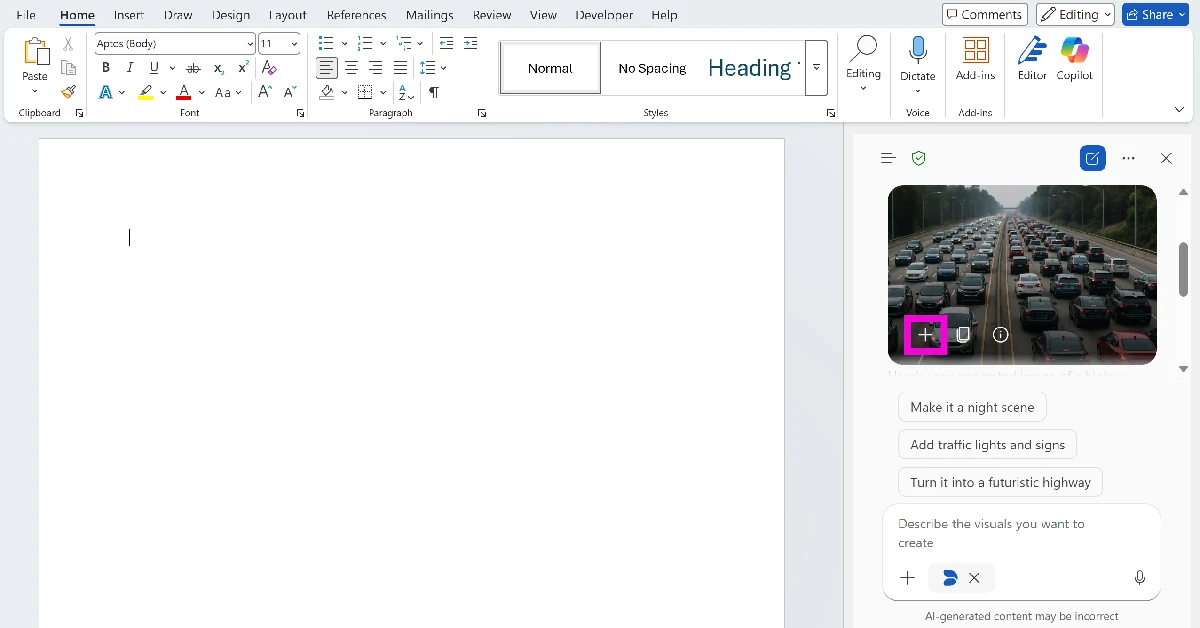This screenshot has height=628, width=1200.
Task: Open the Insert tab
Action: tap(128, 14)
